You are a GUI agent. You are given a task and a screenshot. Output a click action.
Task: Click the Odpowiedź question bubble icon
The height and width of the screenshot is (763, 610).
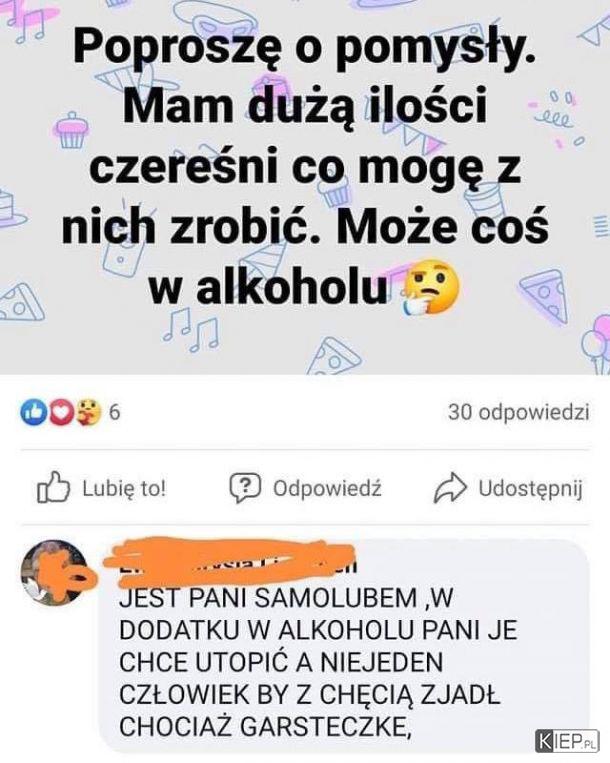245,488
